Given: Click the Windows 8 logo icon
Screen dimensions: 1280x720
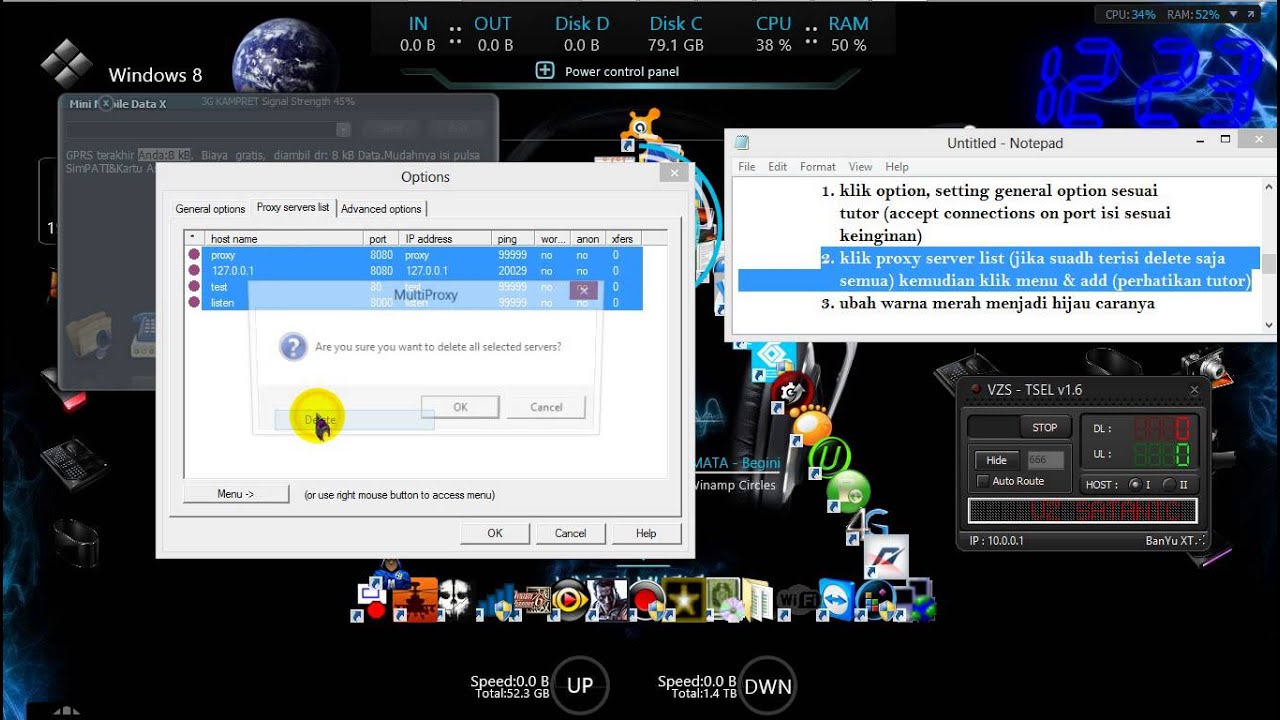Looking at the screenshot, I should point(66,64).
